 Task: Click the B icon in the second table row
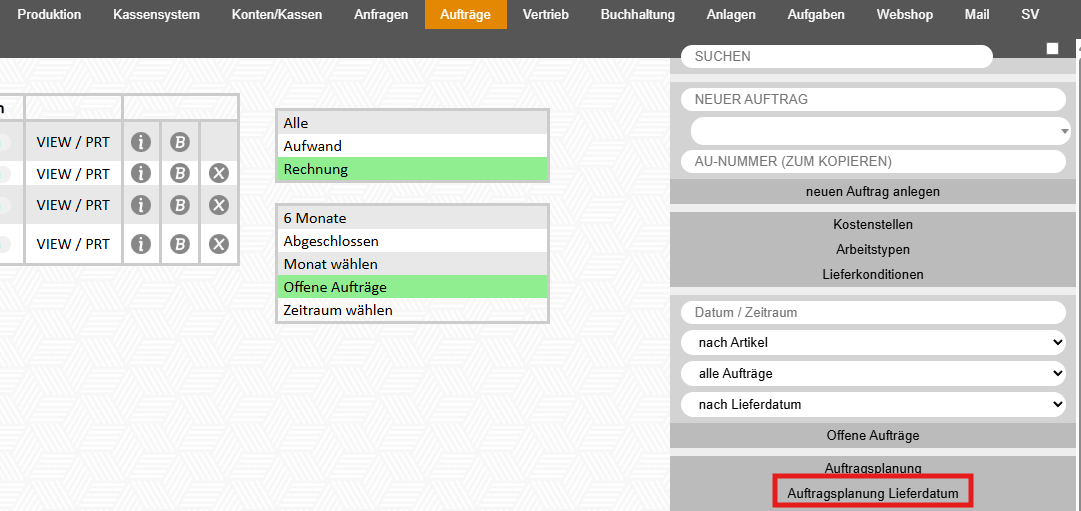click(180, 173)
